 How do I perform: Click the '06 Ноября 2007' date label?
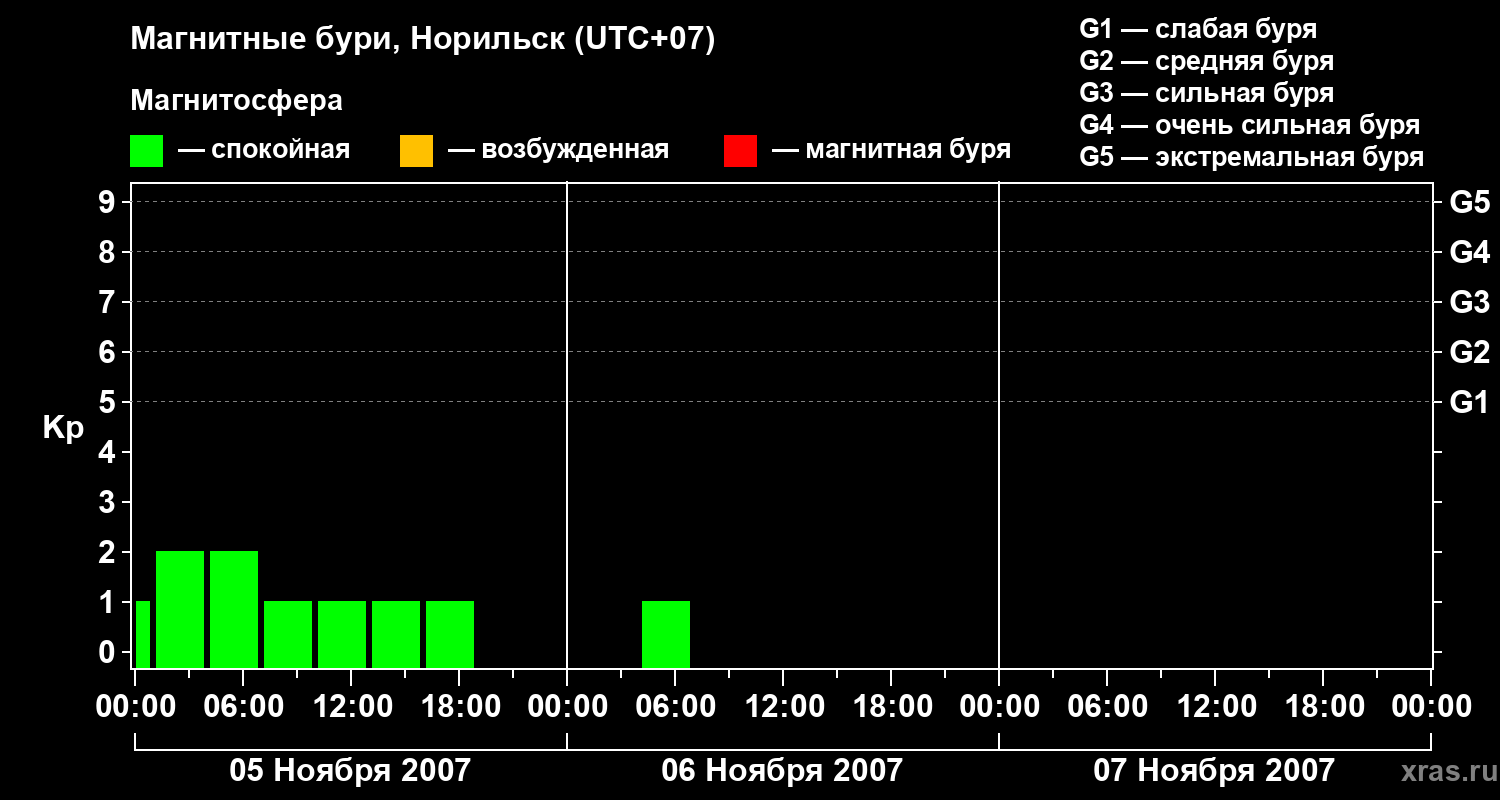(x=782, y=770)
